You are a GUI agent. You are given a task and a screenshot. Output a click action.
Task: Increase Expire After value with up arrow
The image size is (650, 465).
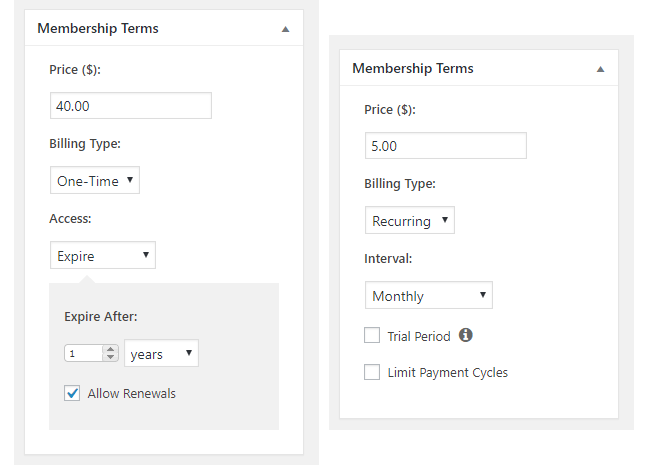click(110, 349)
